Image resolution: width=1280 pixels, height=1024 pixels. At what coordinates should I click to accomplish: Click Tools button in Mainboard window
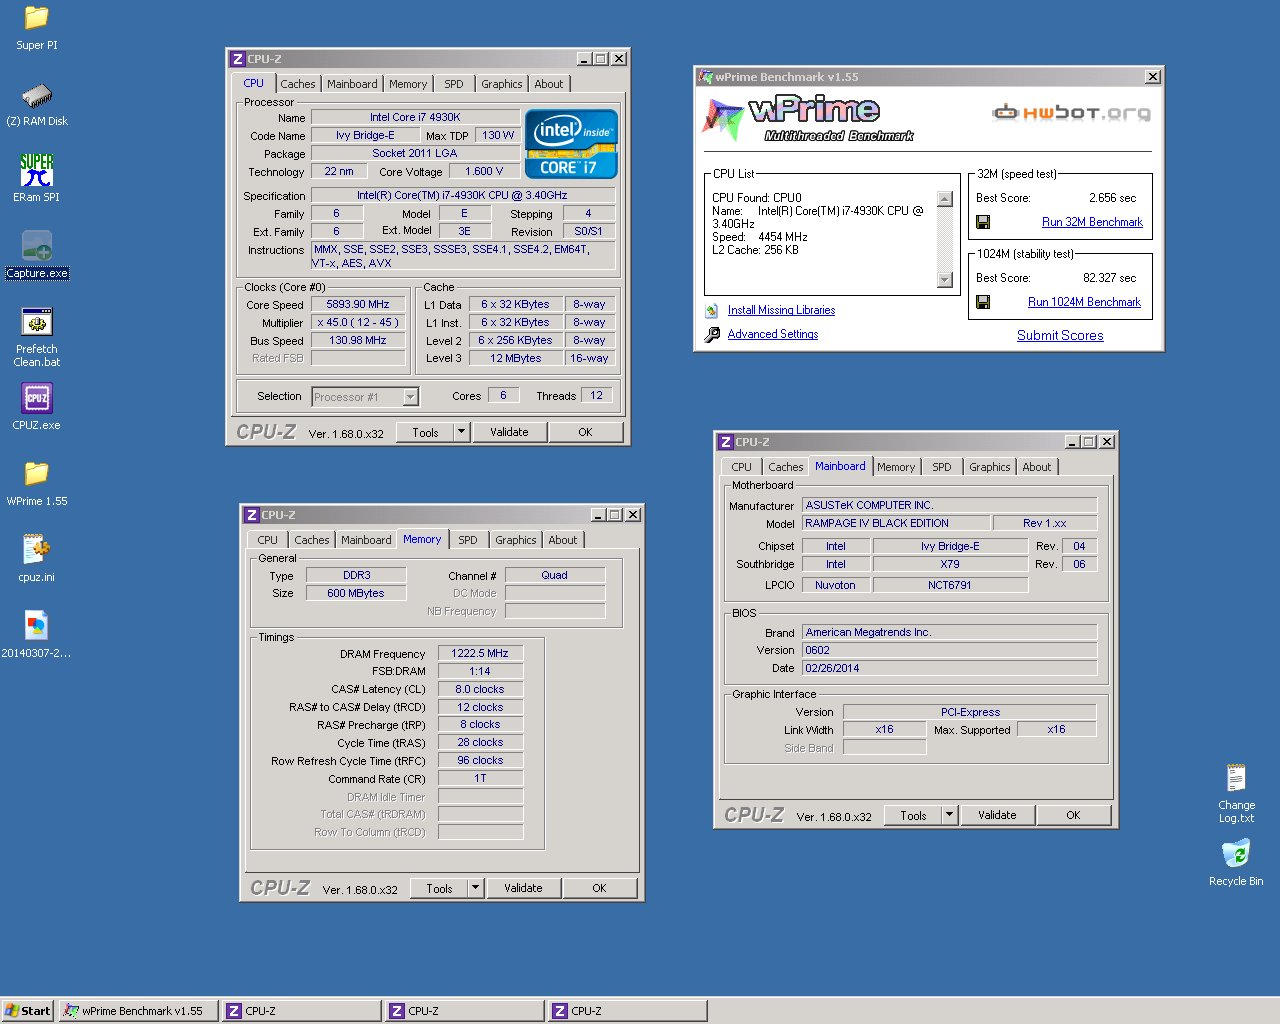pos(913,815)
